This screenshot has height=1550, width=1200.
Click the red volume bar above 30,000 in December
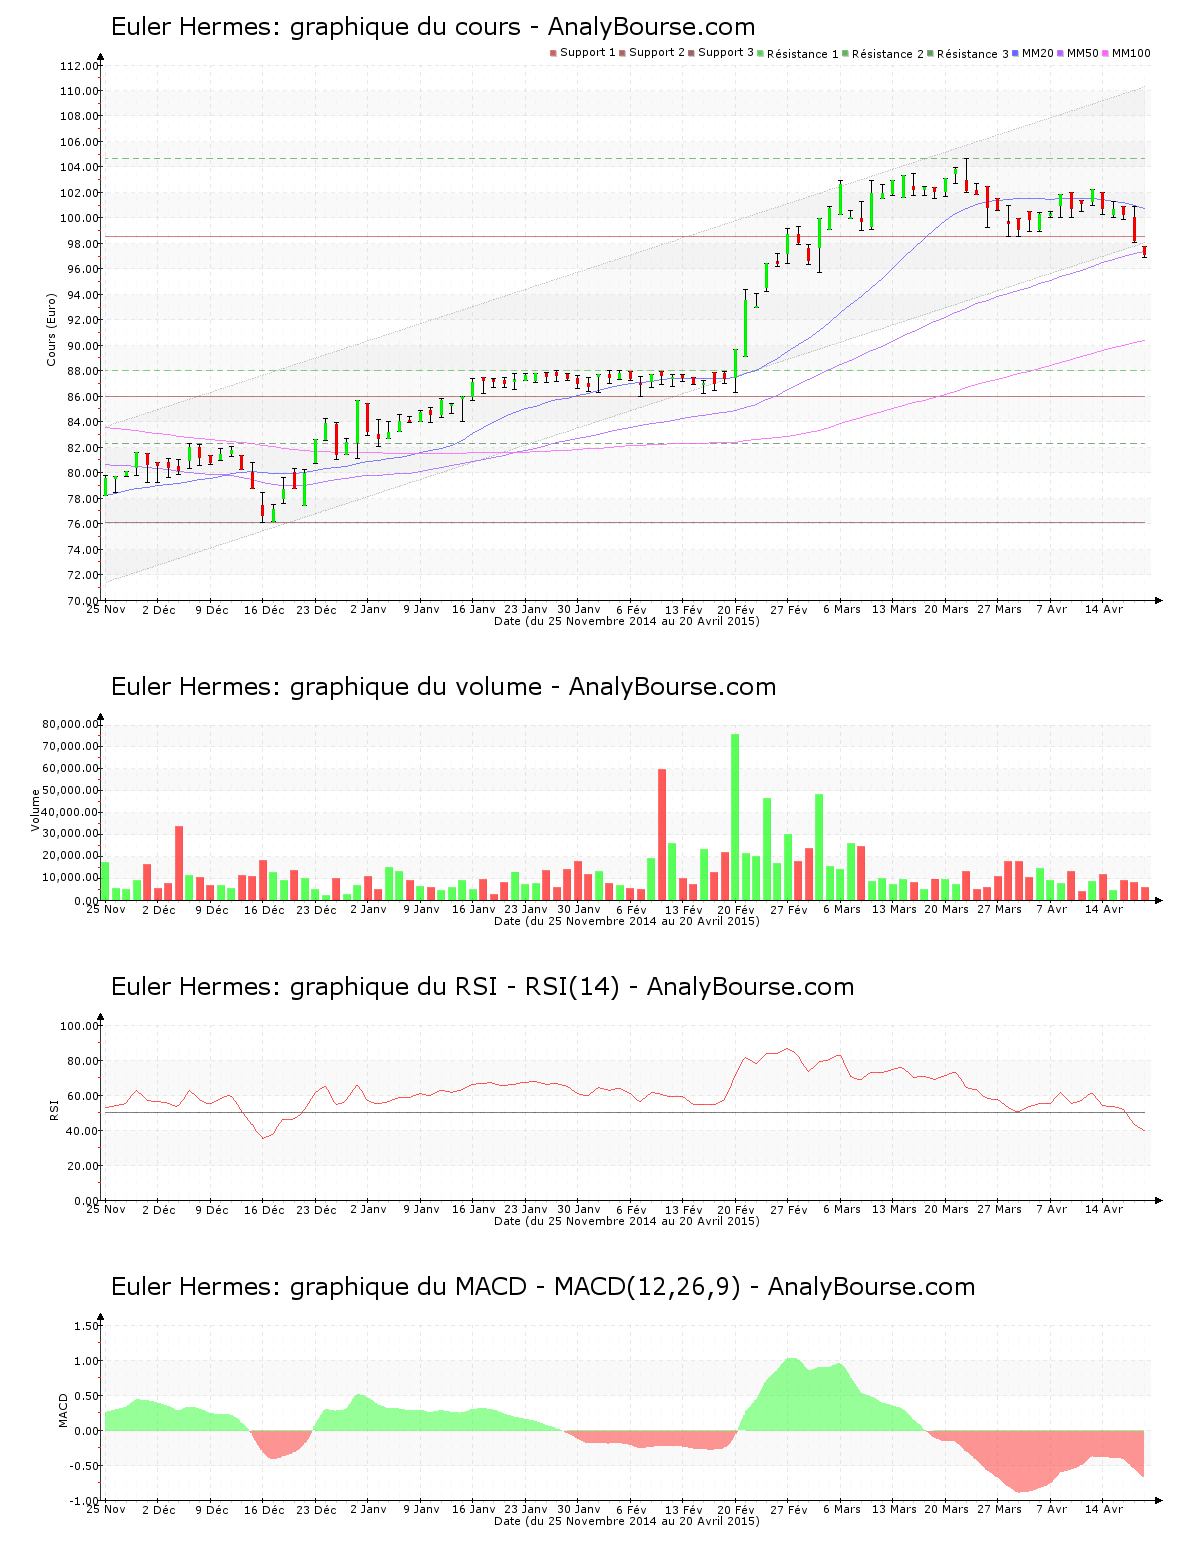pos(179,863)
